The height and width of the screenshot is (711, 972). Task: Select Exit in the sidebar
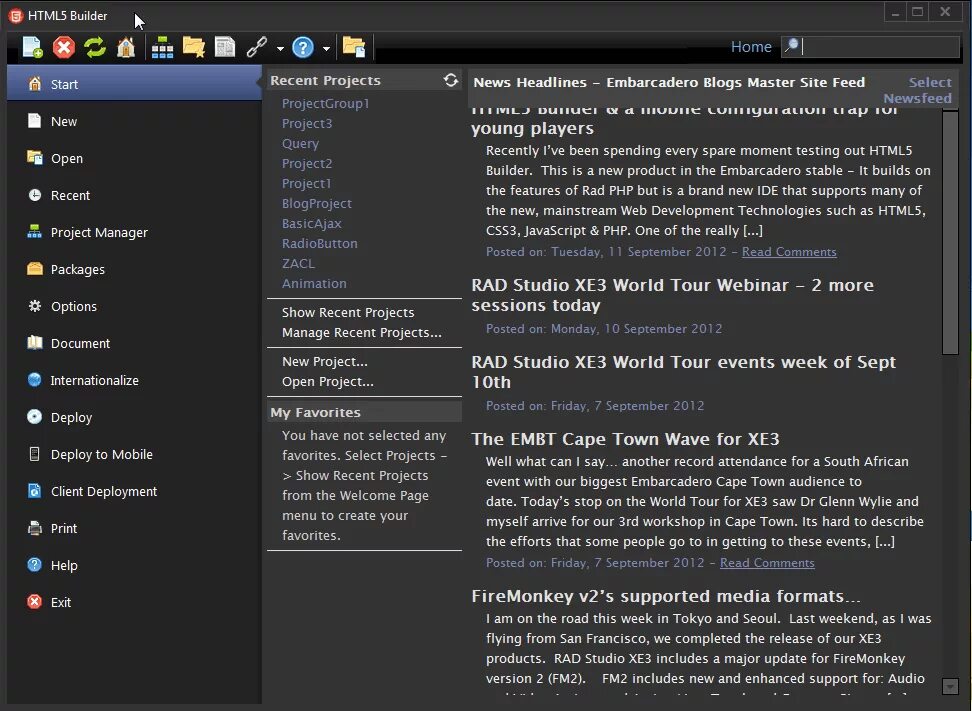coord(135,602)
